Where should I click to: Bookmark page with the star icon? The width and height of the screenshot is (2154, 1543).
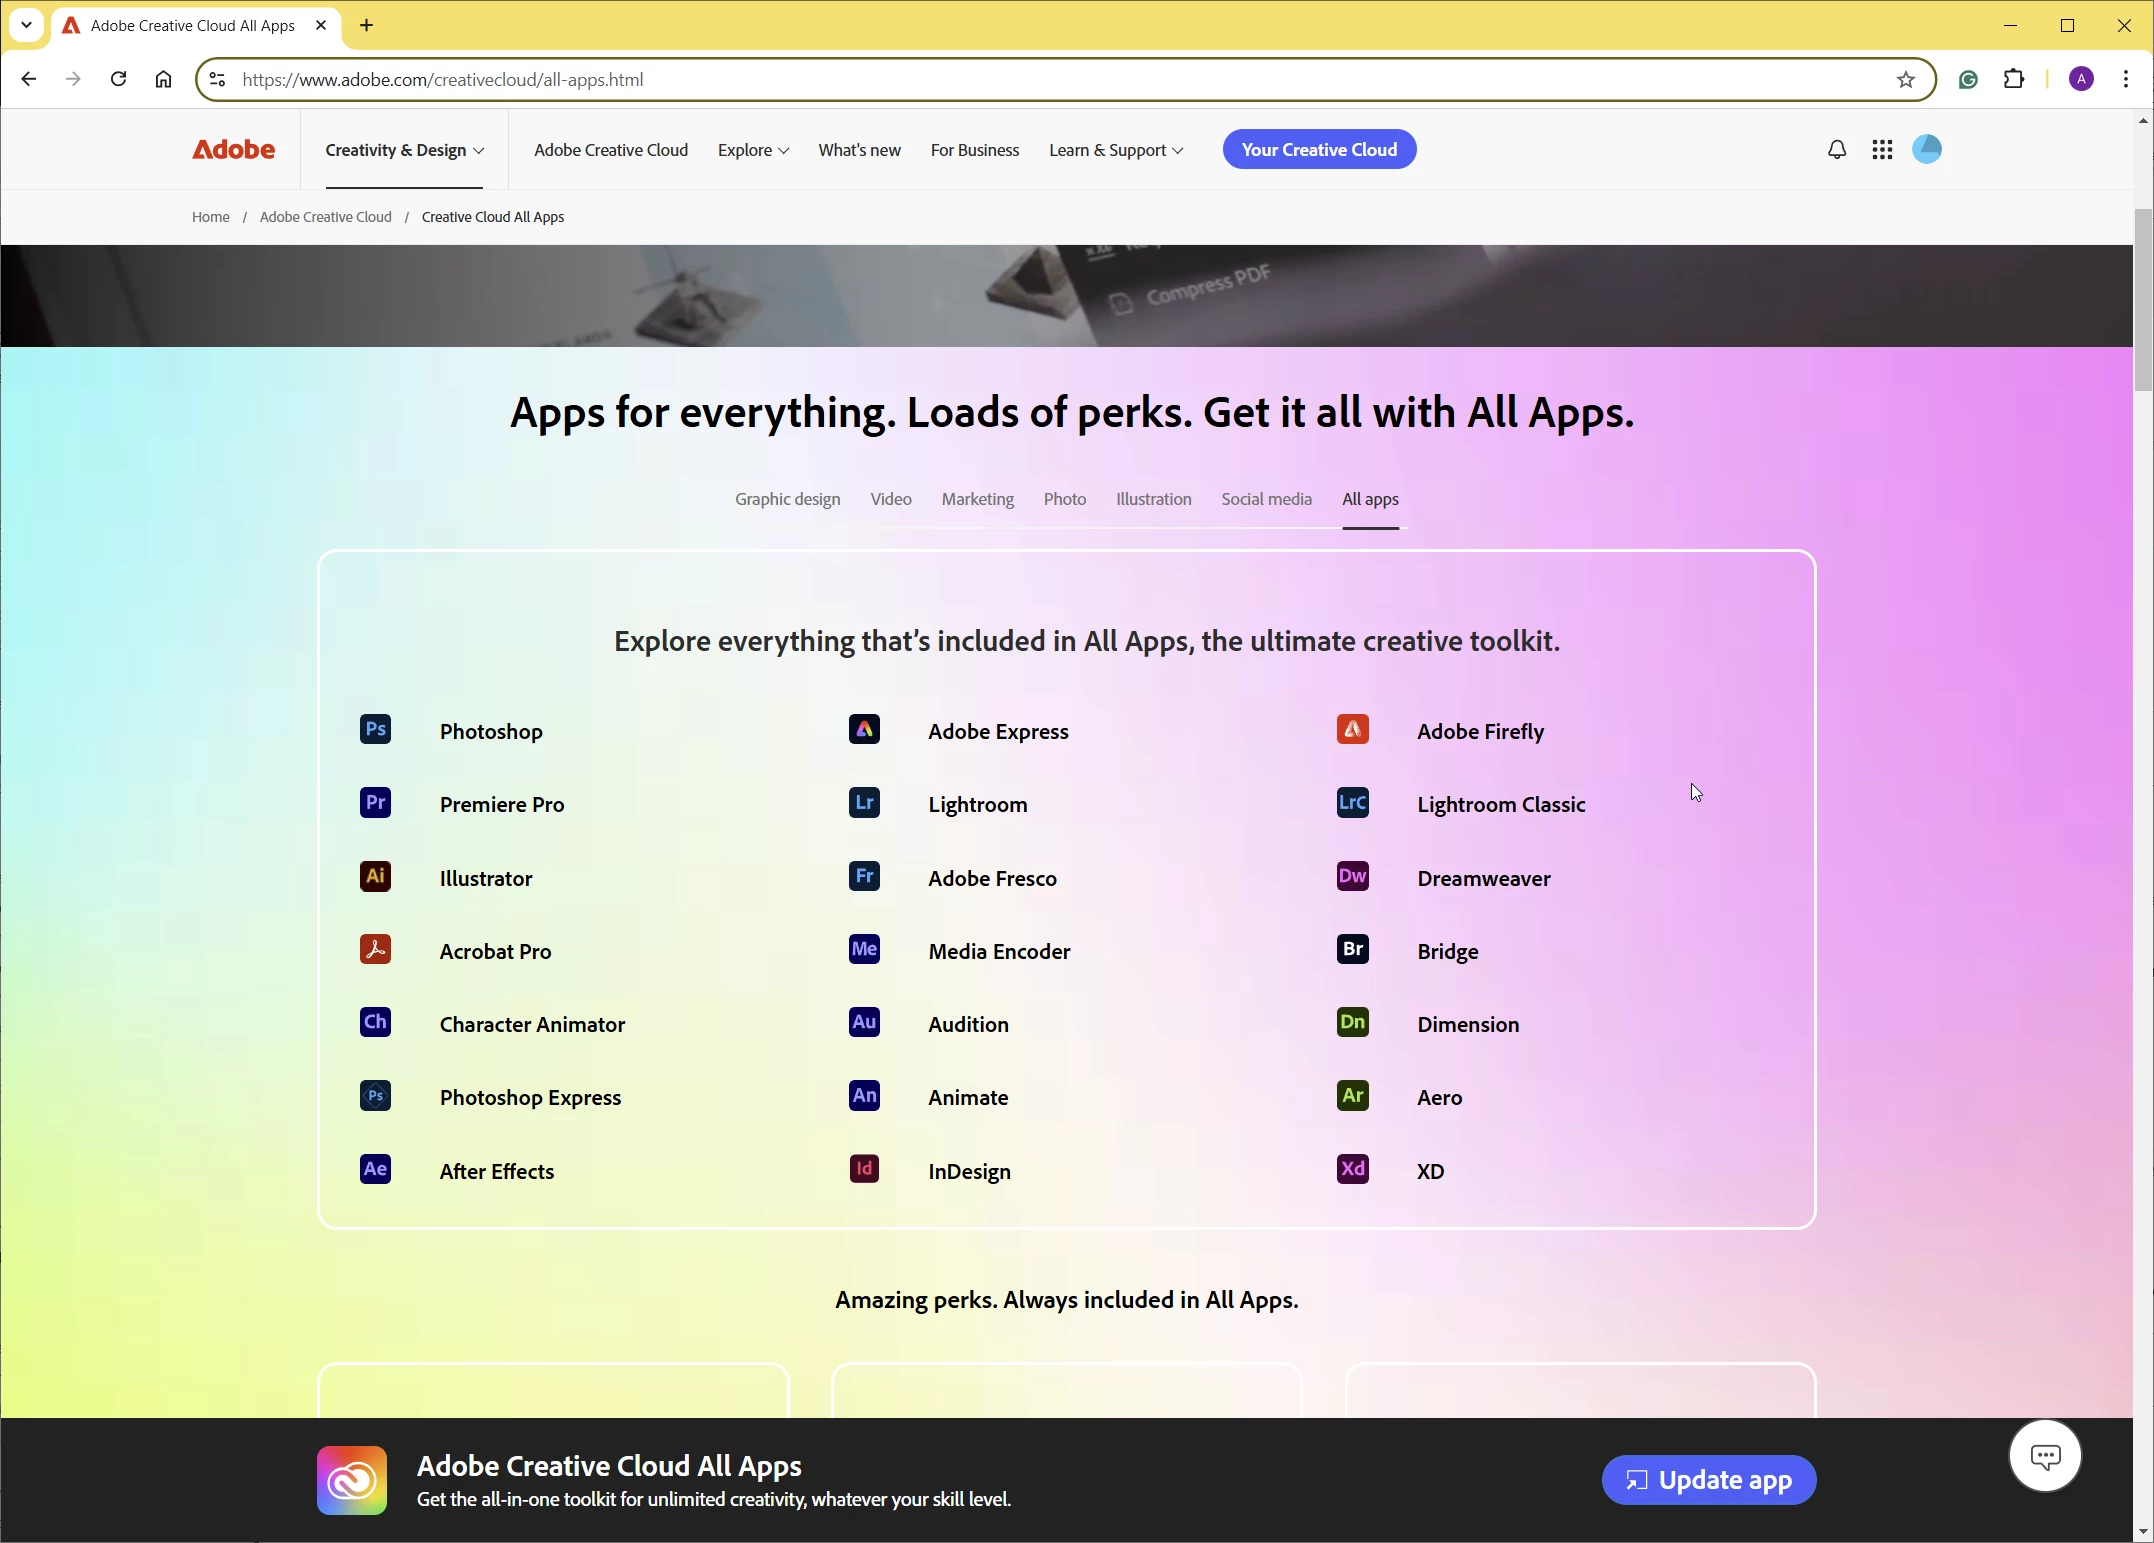1905,80
